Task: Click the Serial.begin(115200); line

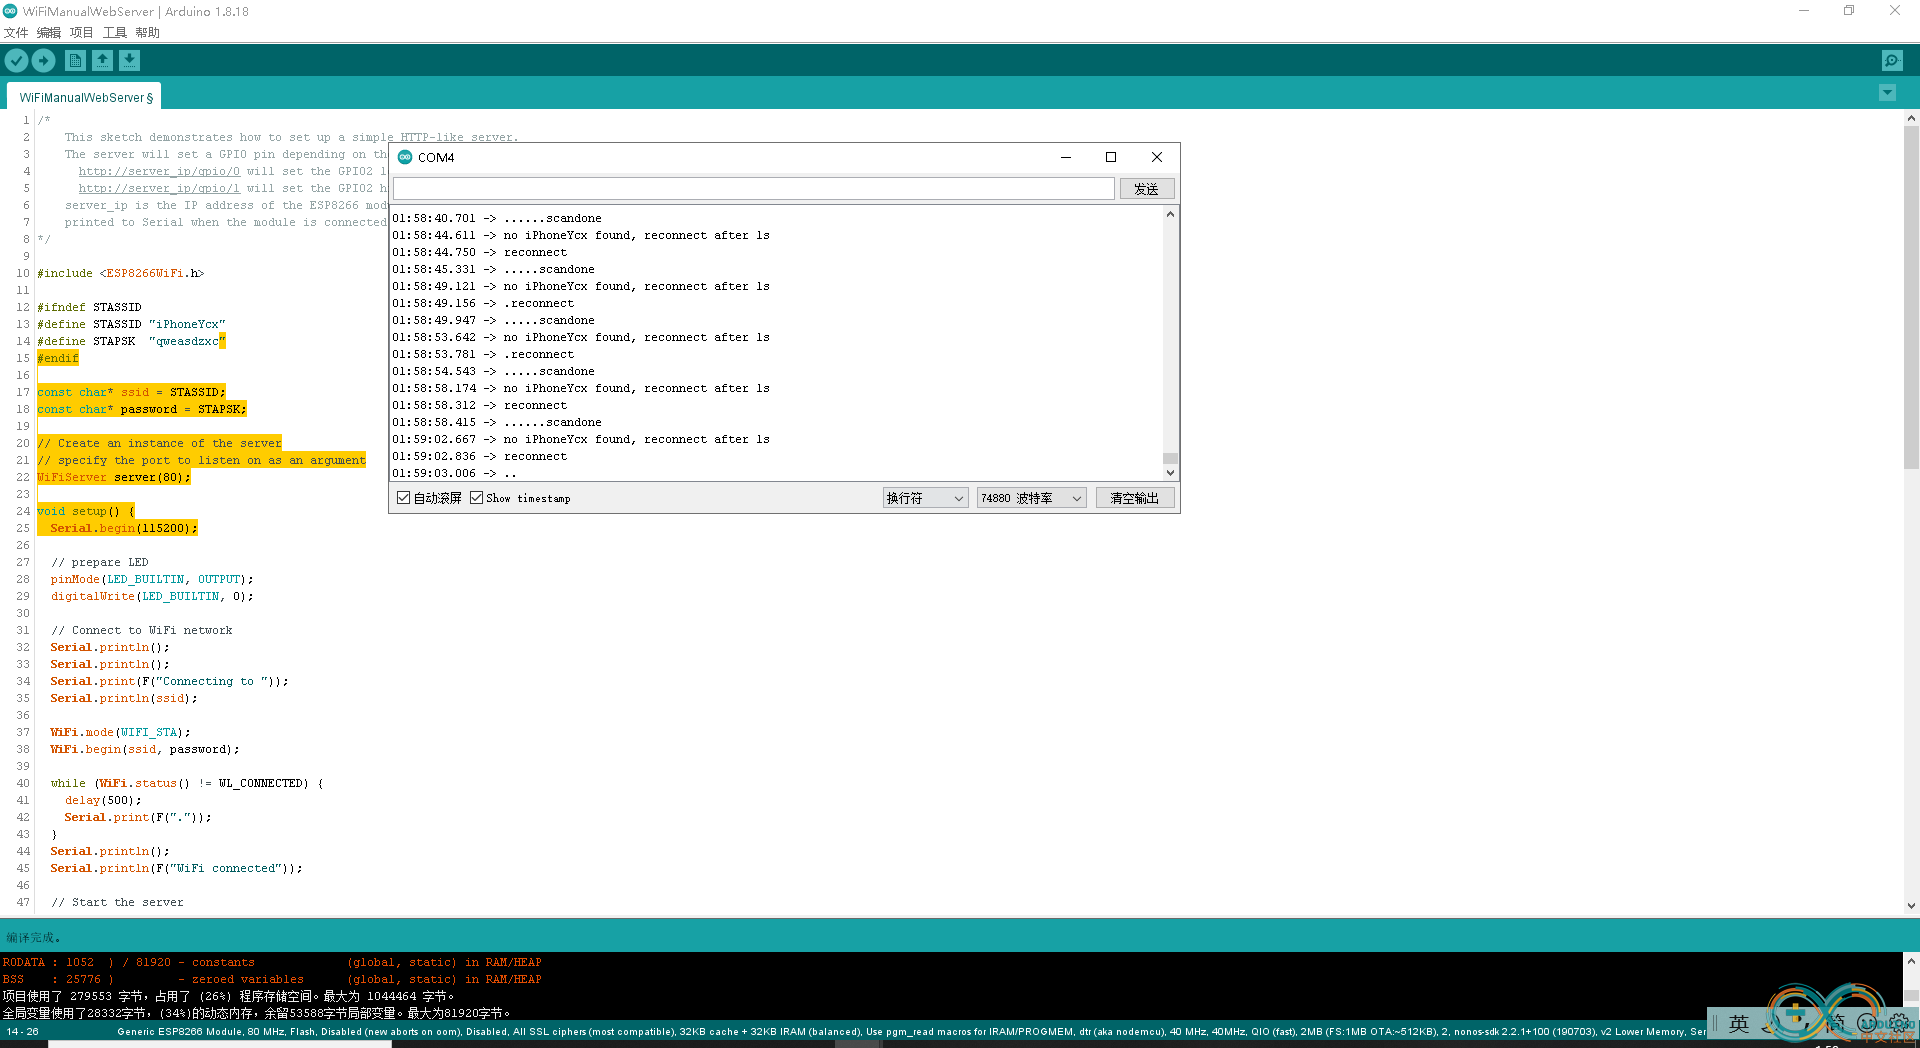Action: coord(124,528)
